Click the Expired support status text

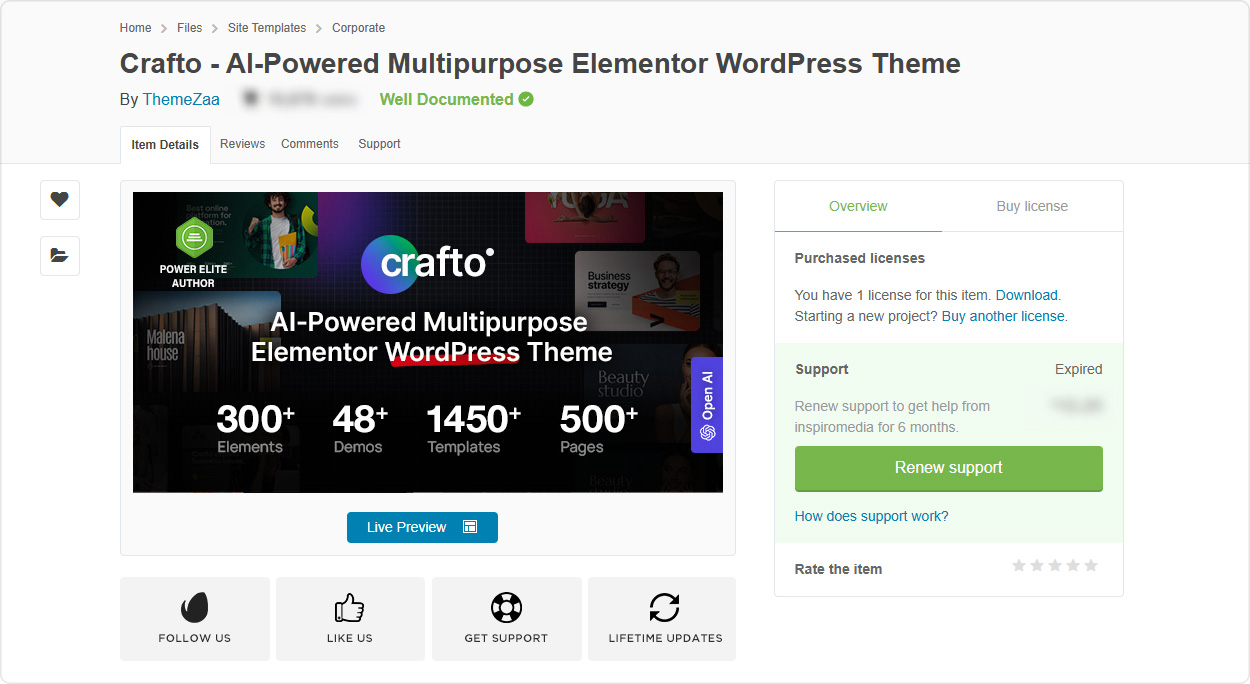point(1079,369)
